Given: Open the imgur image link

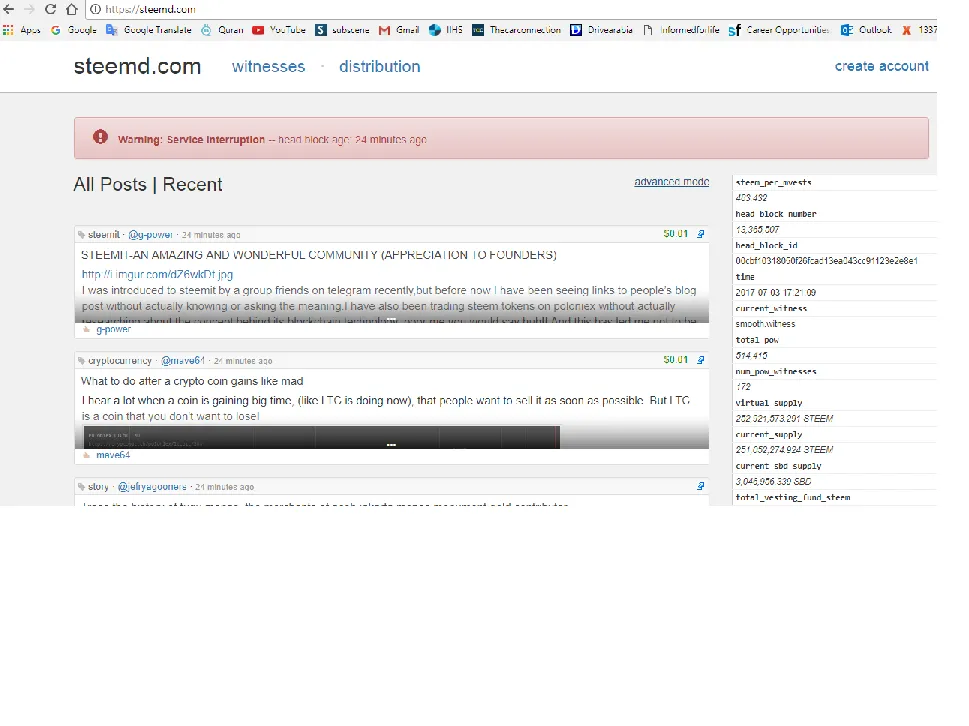Looking at the screenshot, I should tap(157, 274).
